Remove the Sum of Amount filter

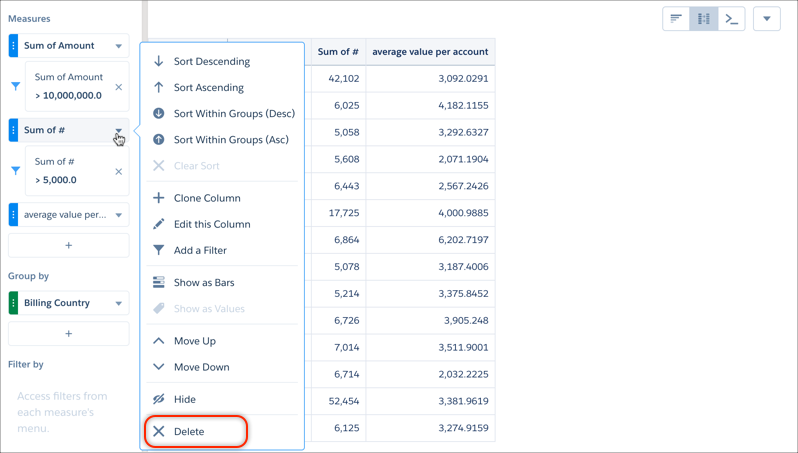click(x=119, y=87)
